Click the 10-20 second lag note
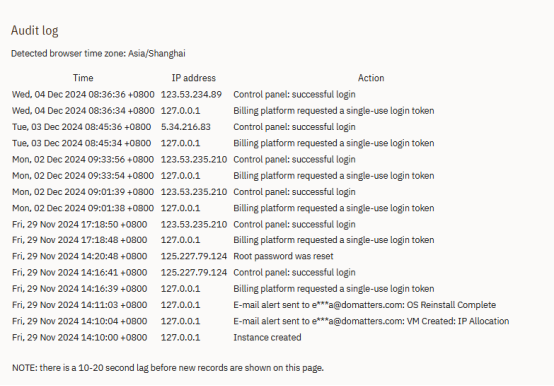 (x=168, y=368)
